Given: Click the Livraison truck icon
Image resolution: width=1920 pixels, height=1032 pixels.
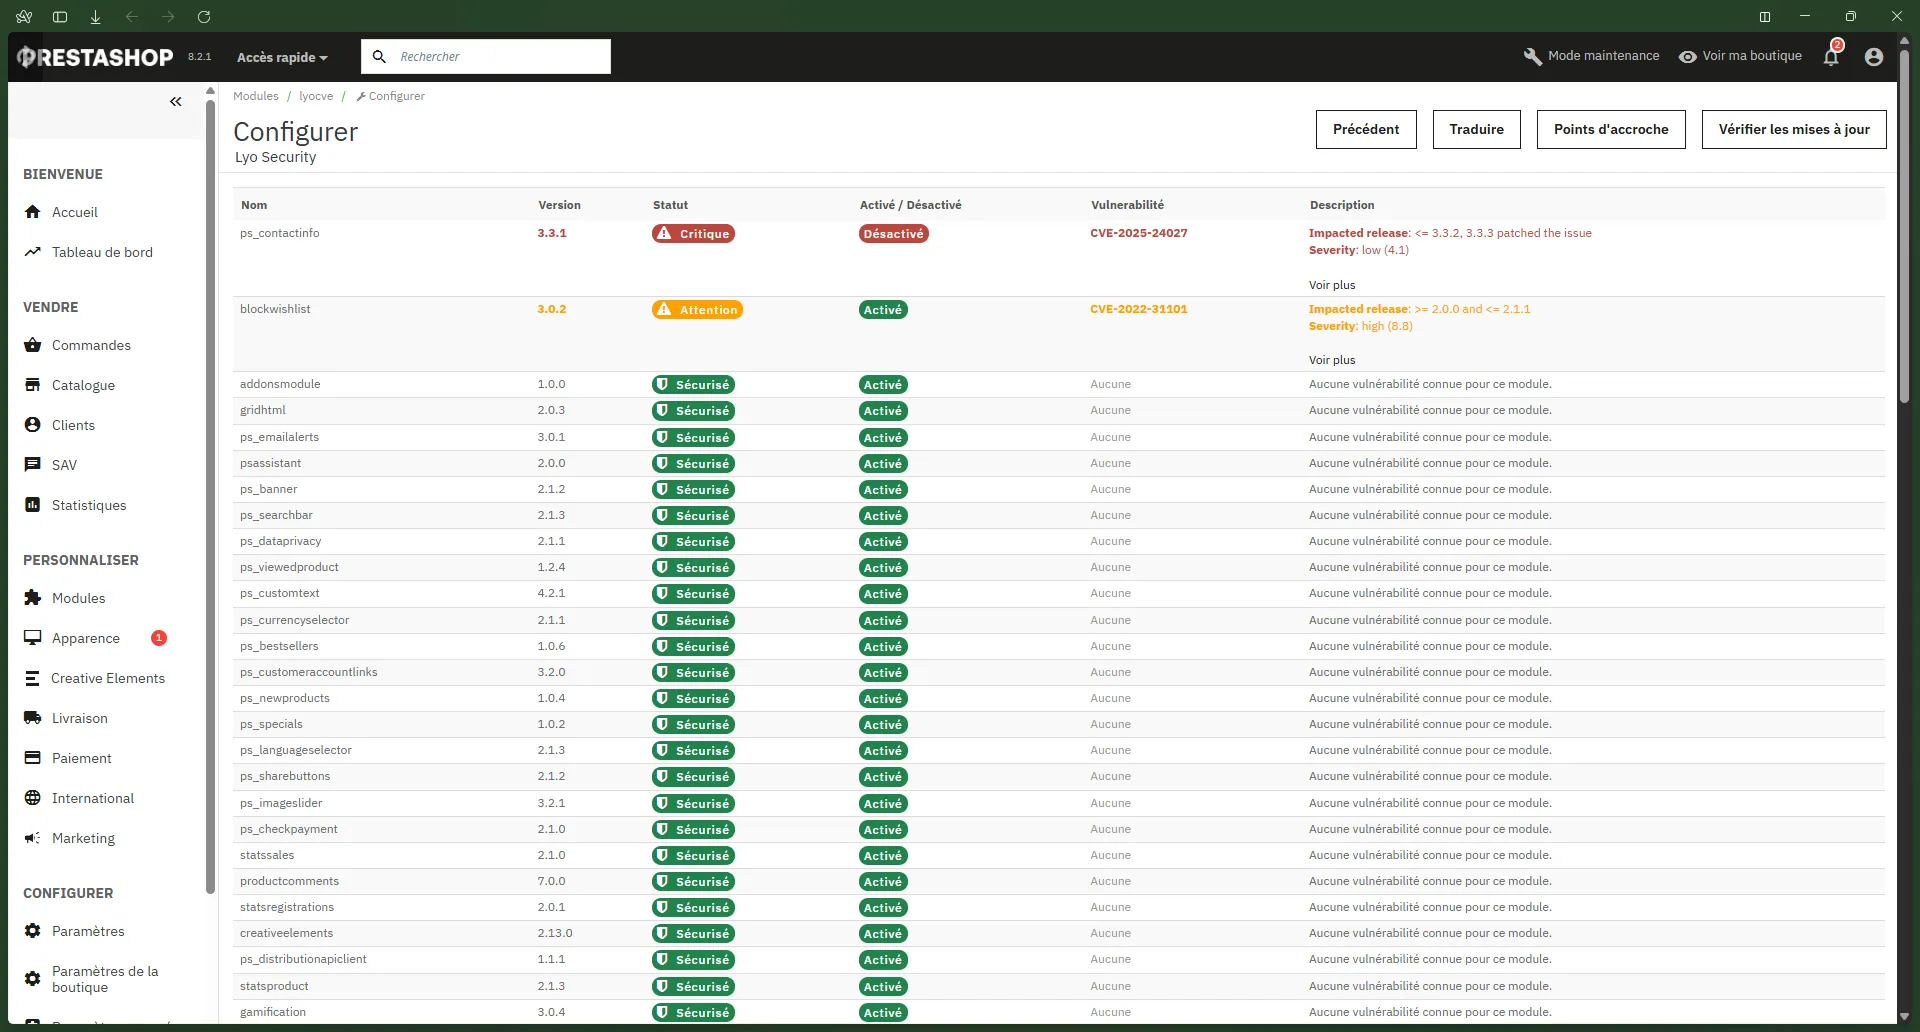Looking at the screenshot, I should [x=33, y=718].
